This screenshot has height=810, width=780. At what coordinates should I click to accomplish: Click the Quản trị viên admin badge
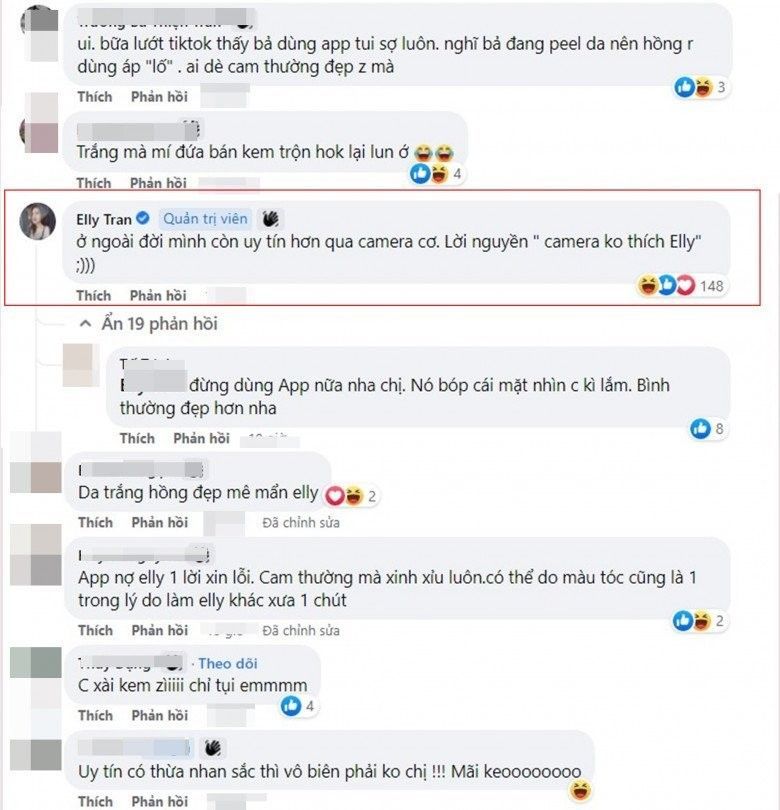[205, 219]
